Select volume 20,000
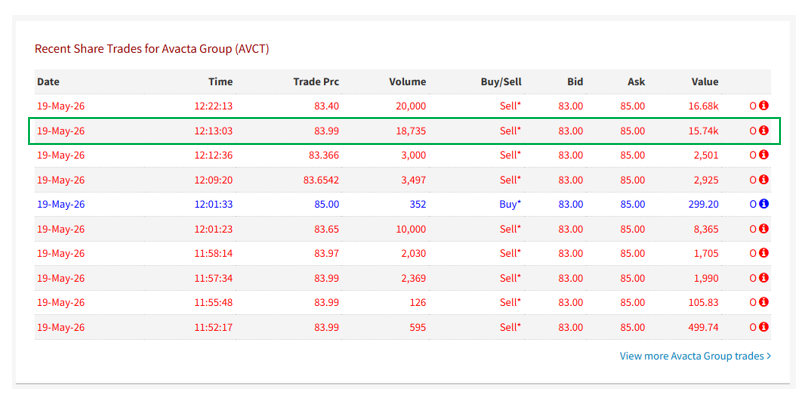 411,106
